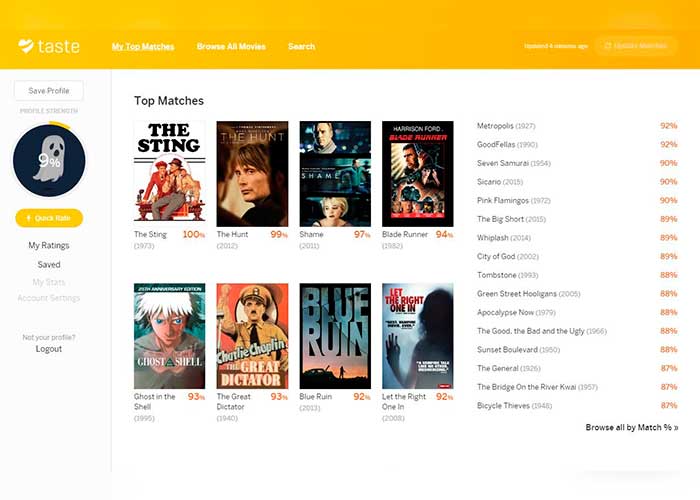Expand Browse all by Match % link
The height and width of the screenshot is (500, 700).
point(631,427)
